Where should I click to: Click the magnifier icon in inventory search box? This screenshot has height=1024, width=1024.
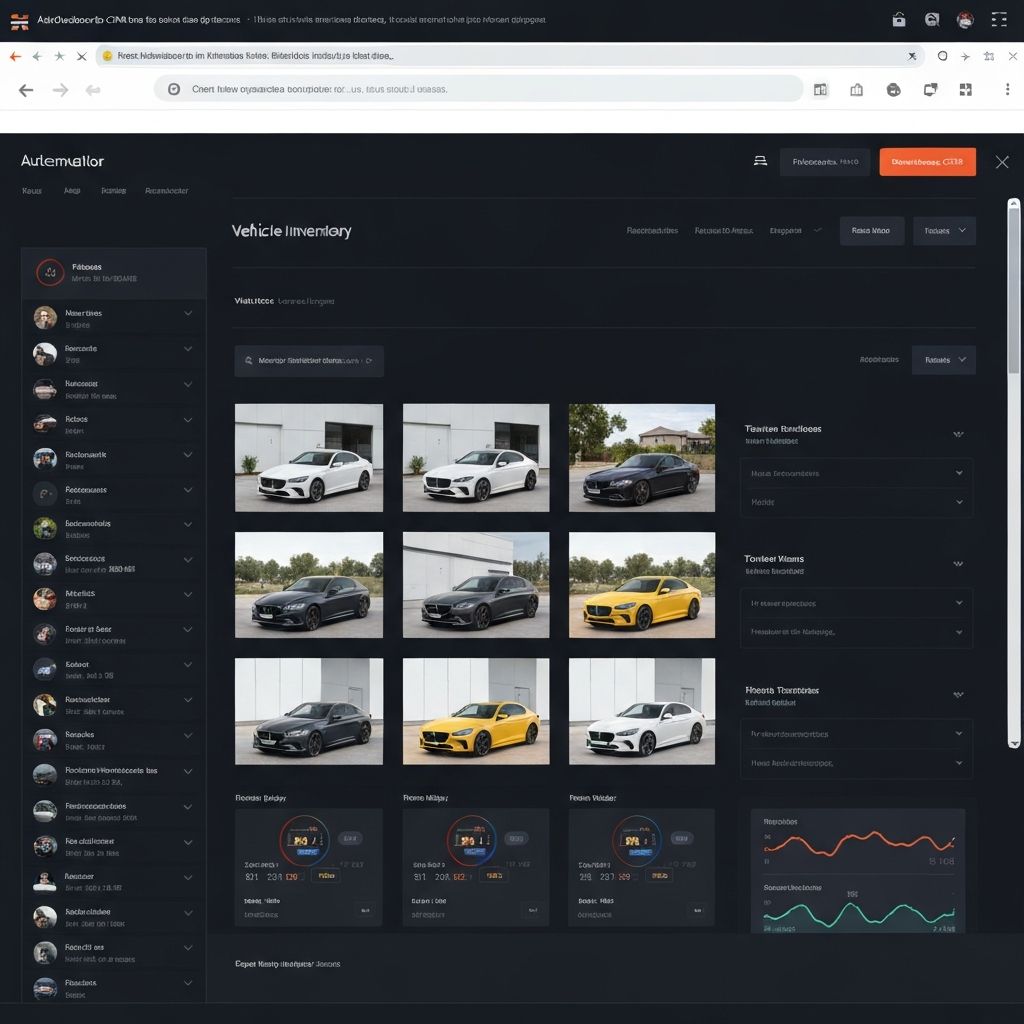point(247,361)
